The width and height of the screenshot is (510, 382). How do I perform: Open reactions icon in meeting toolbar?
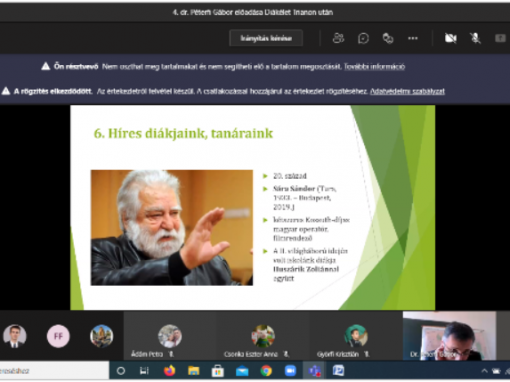[x=388, y=38]
